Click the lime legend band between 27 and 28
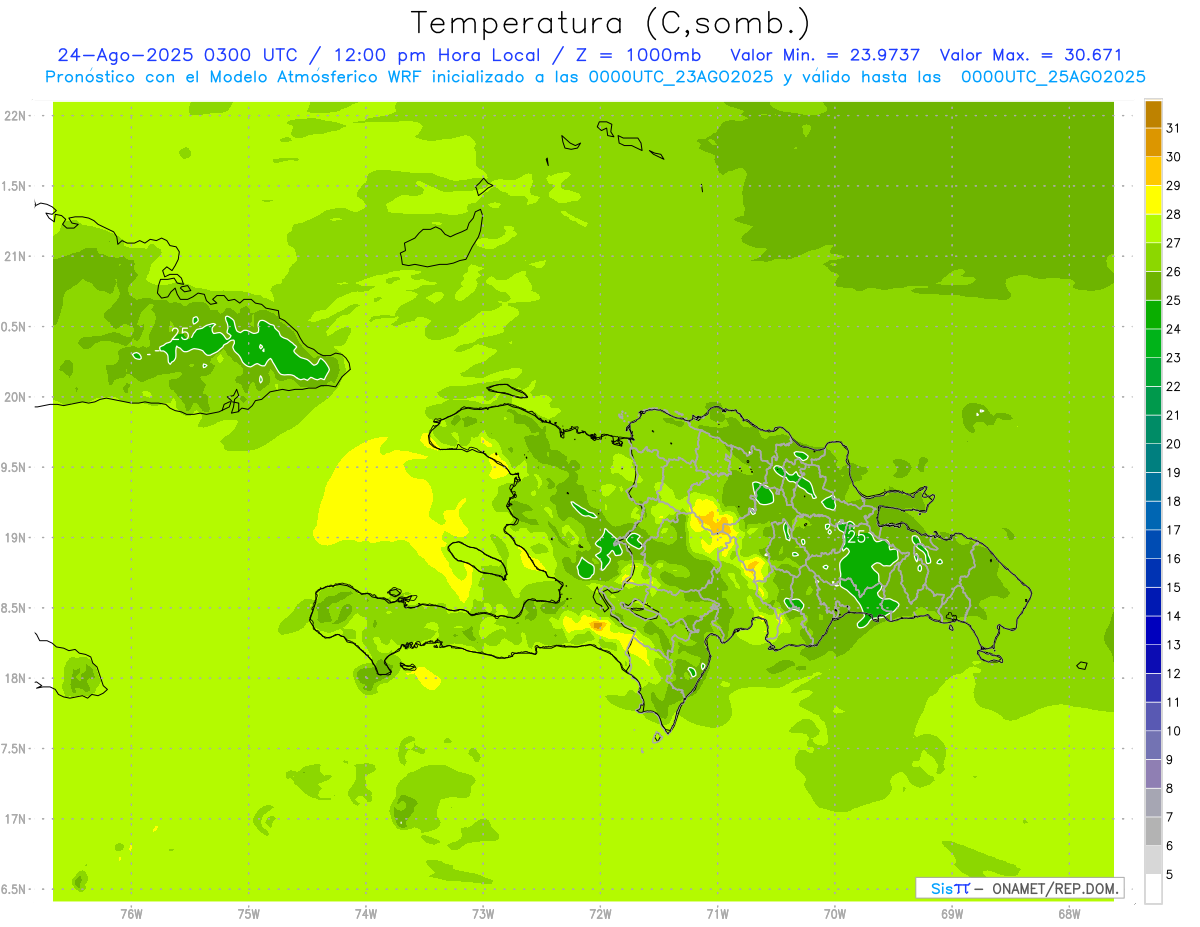The width and height of the screenshot is (1200, 927). point(1153,229)
